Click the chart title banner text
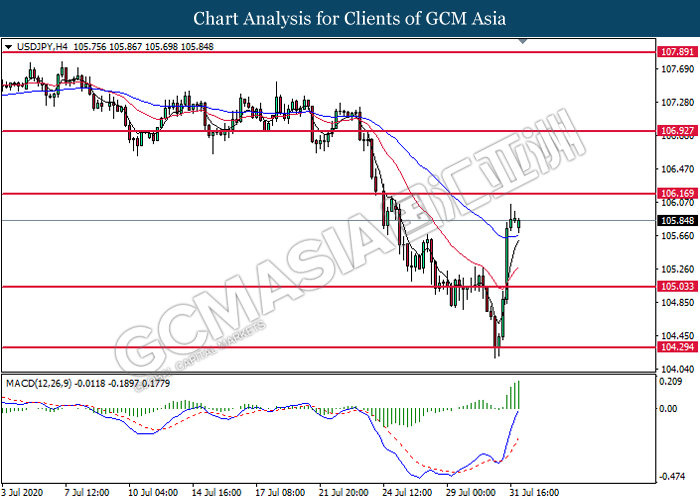700x500 pixels. (350, 18)
